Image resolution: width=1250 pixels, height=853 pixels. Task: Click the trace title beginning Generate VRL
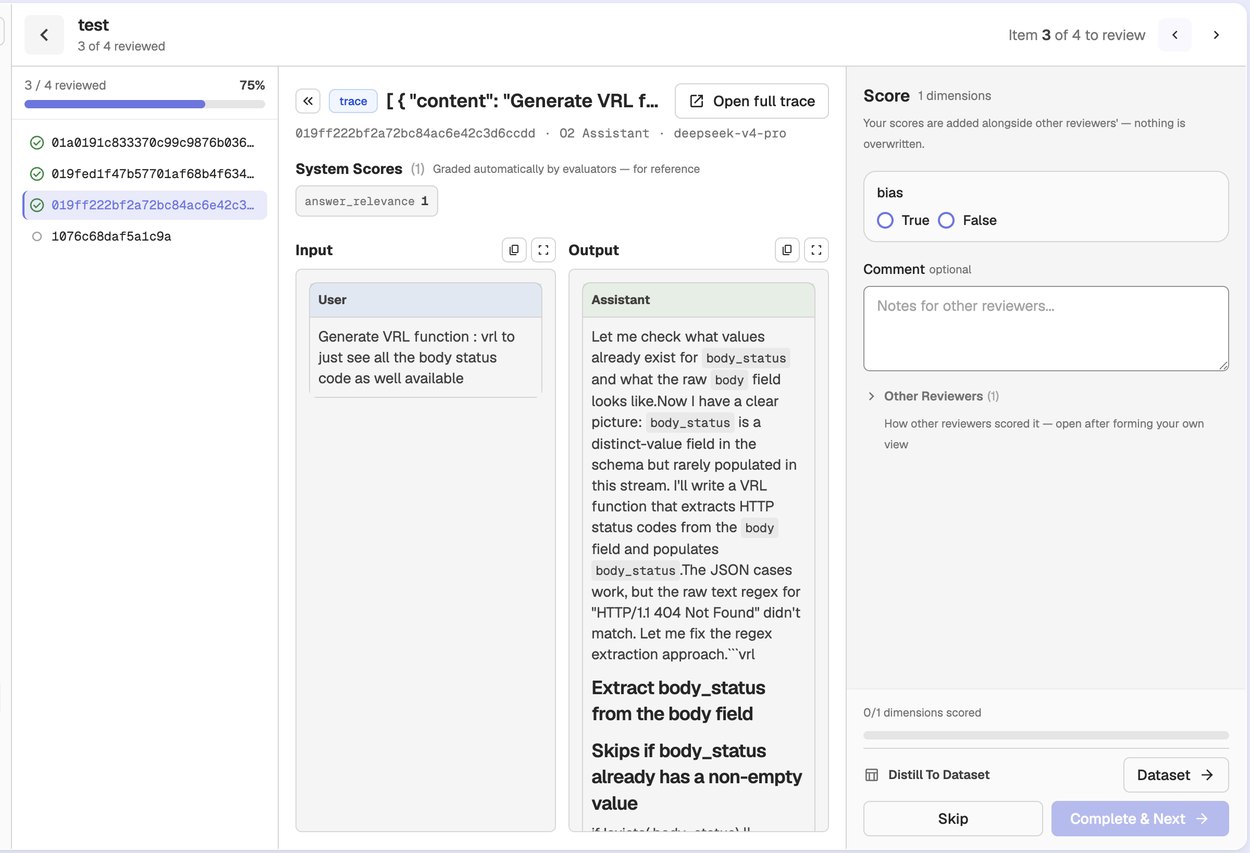[523, 101]
